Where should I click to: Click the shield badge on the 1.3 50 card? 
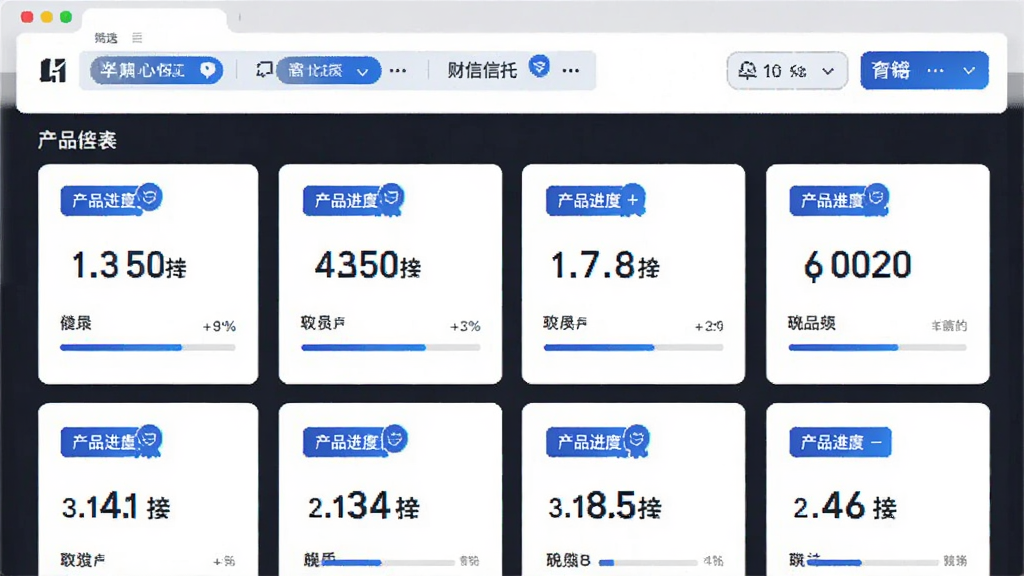[150, 197]
